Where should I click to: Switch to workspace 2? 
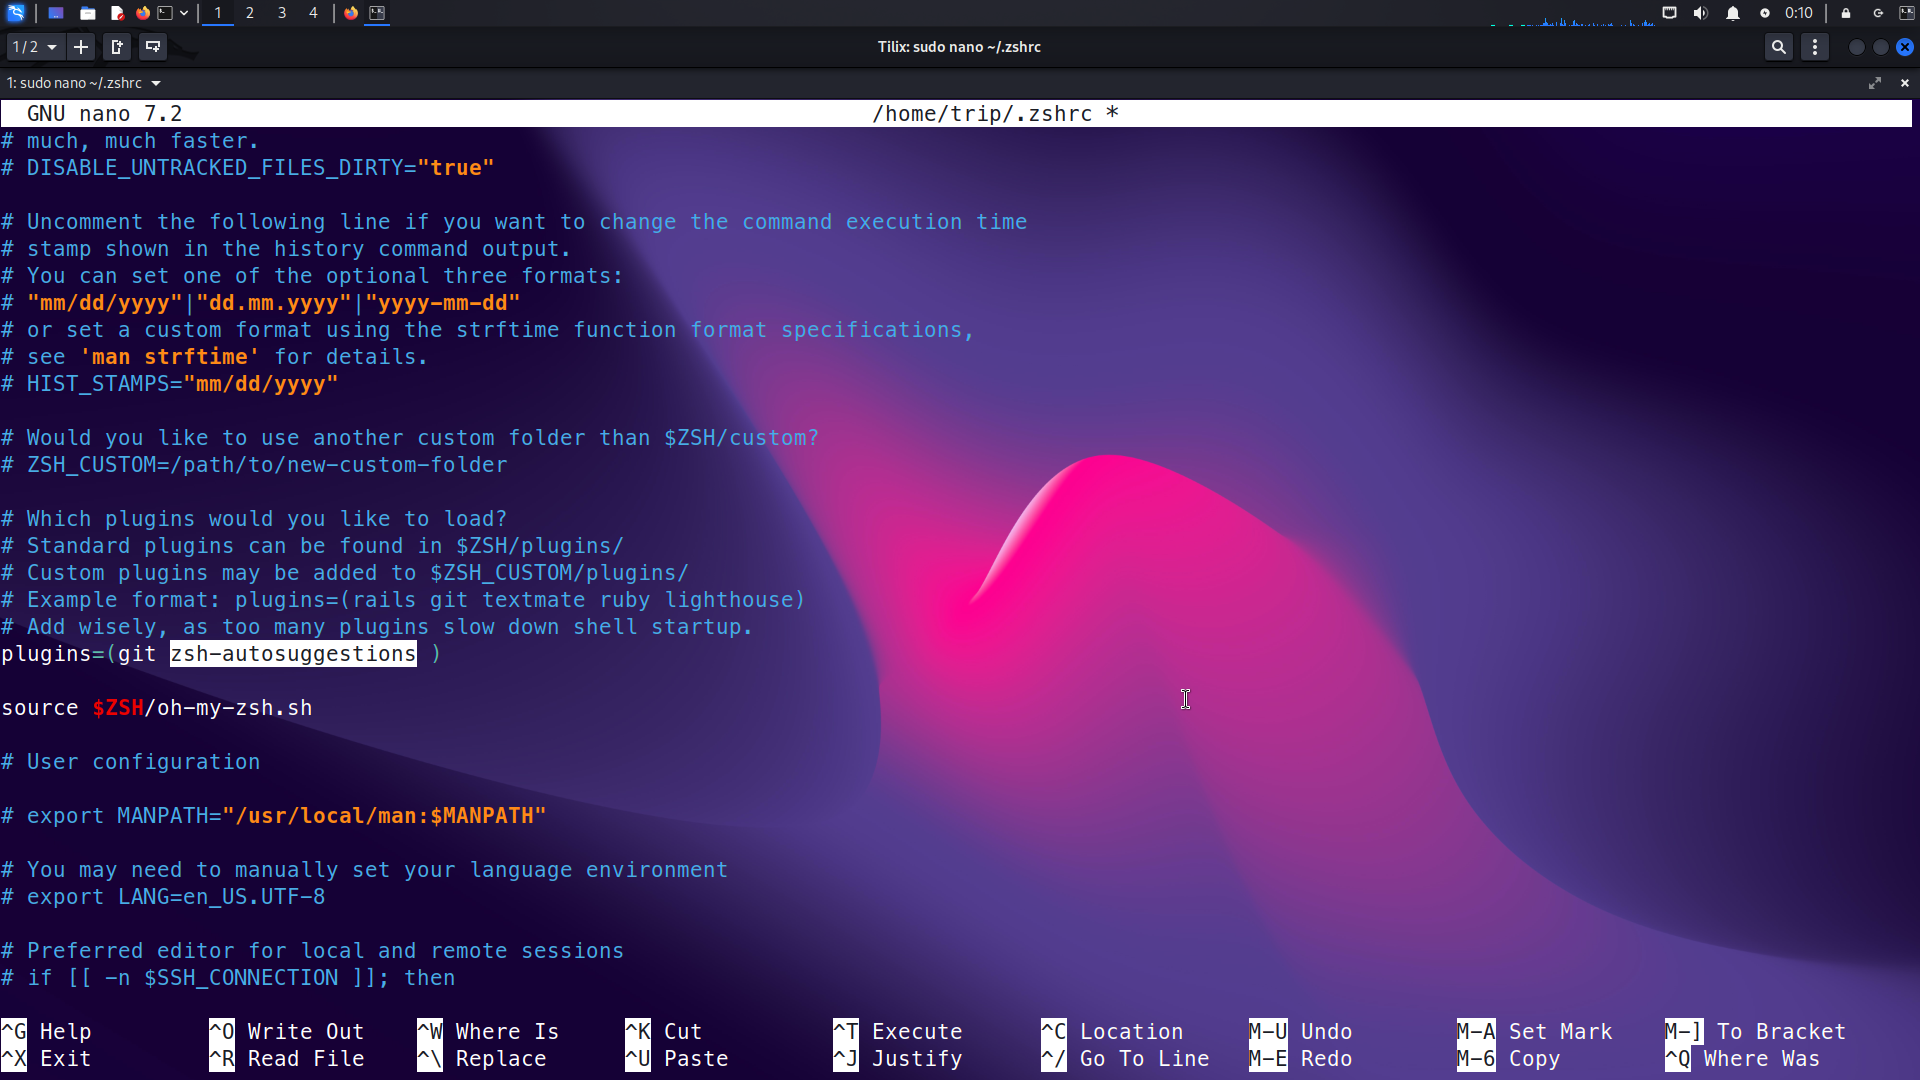coord(250,13)
